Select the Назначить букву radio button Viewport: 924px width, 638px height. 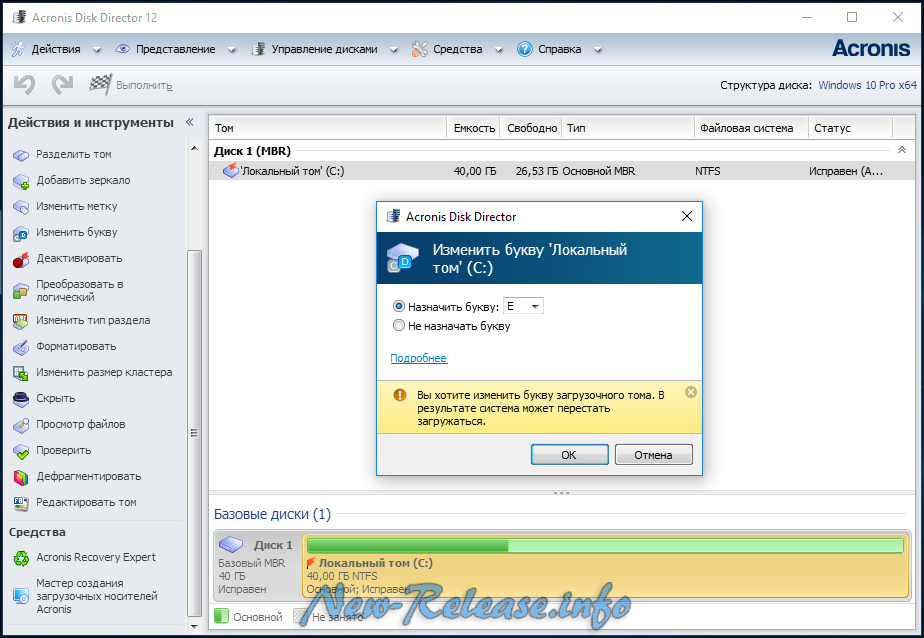point(399,306)
